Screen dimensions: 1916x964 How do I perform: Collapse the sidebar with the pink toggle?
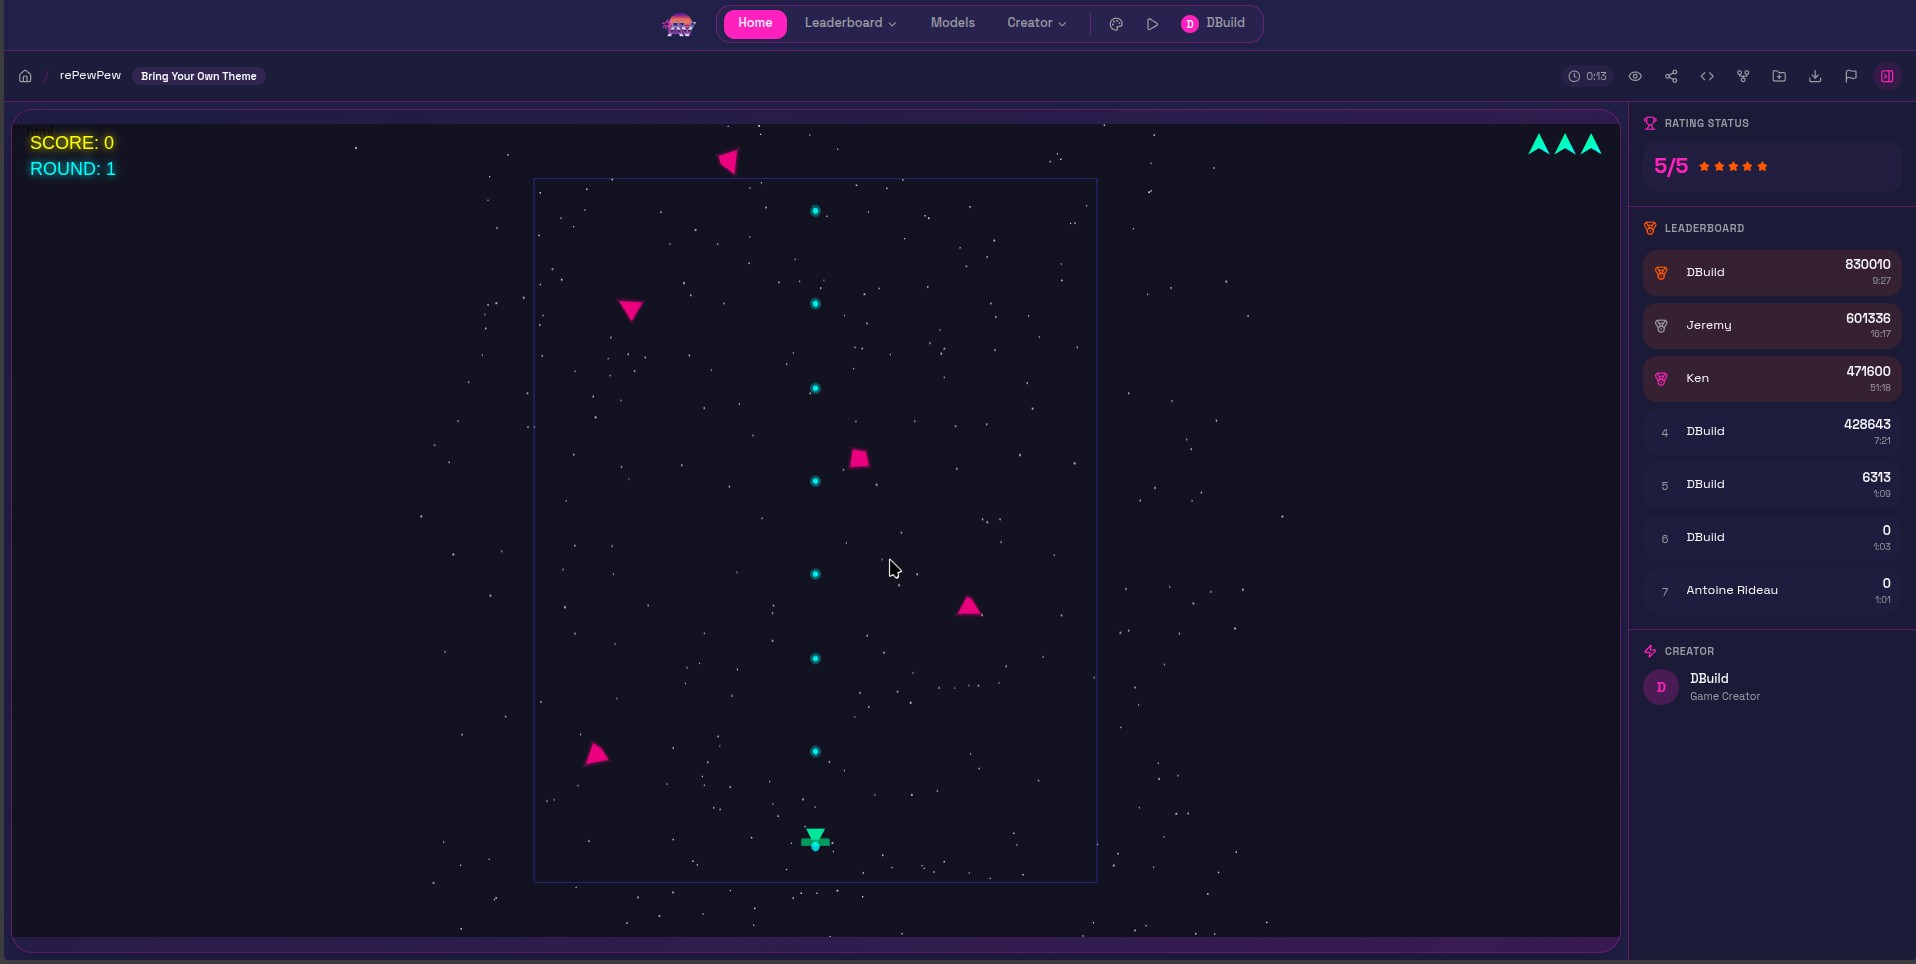point(1888,76)
